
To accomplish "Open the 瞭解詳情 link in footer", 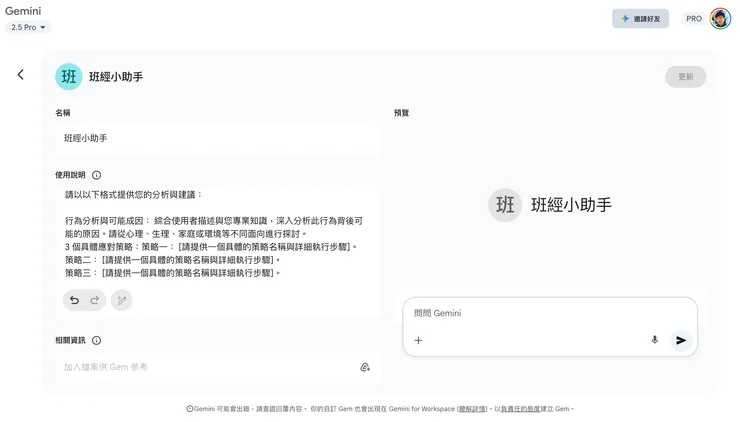I will click(472, 409).
